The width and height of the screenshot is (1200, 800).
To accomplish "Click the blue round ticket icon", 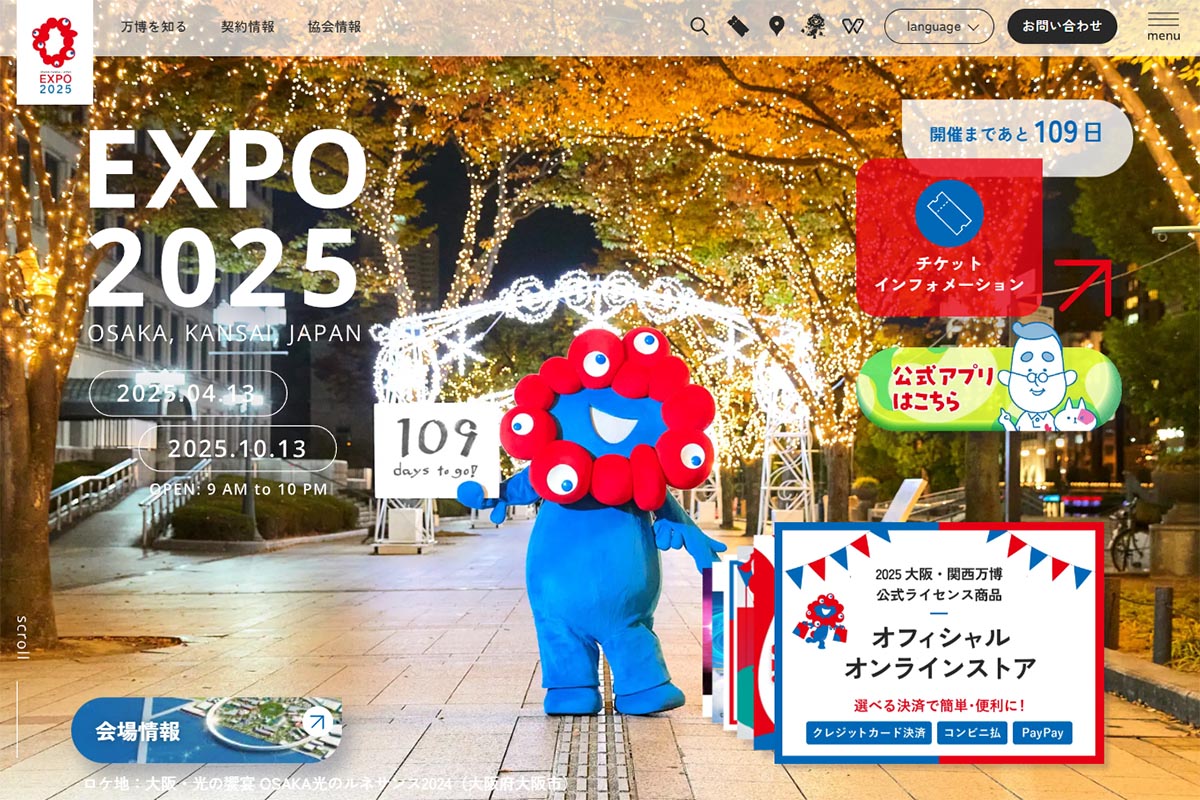I will click(949, 213).
